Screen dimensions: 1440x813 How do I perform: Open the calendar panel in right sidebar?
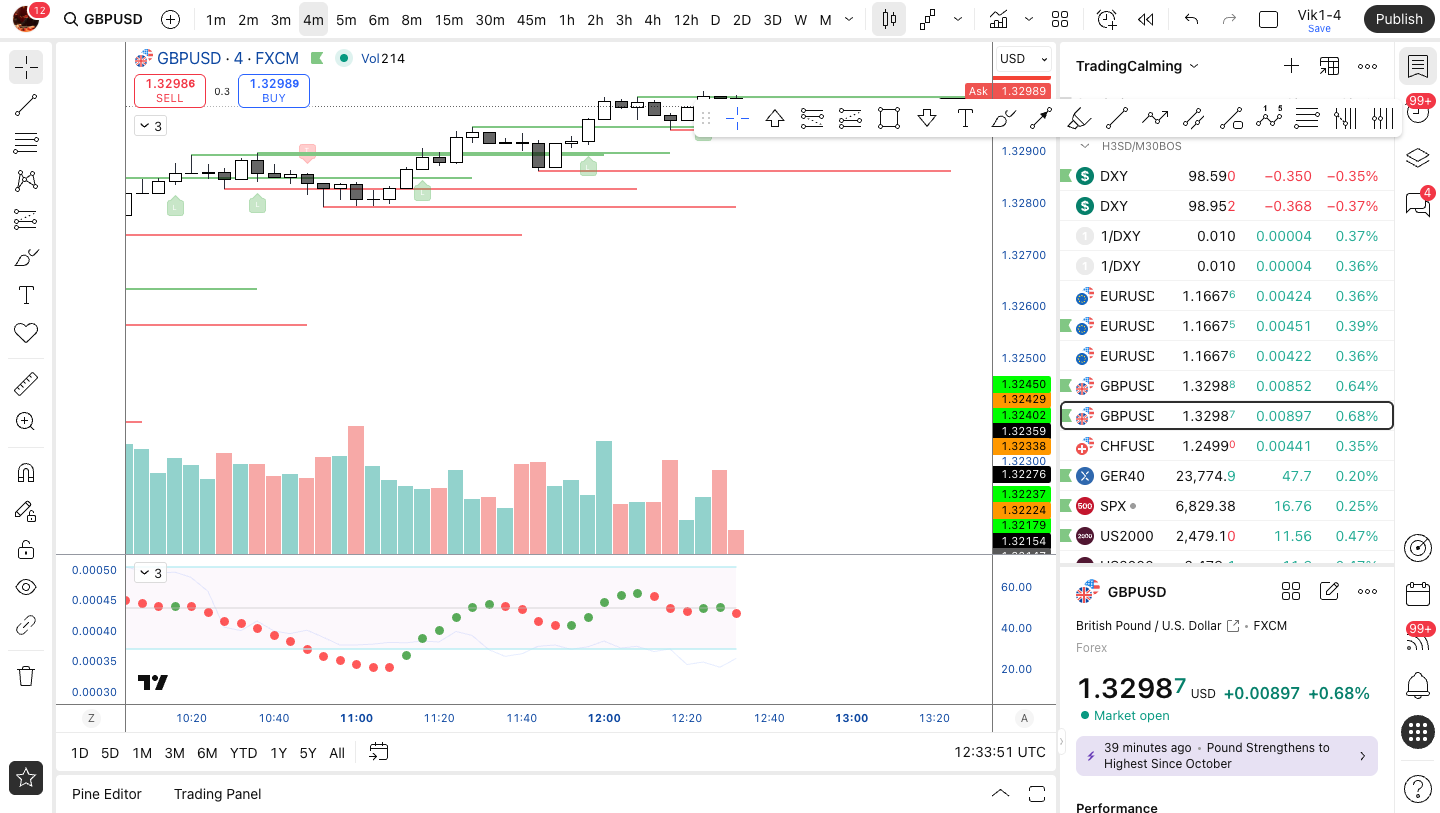(1417, 594)
